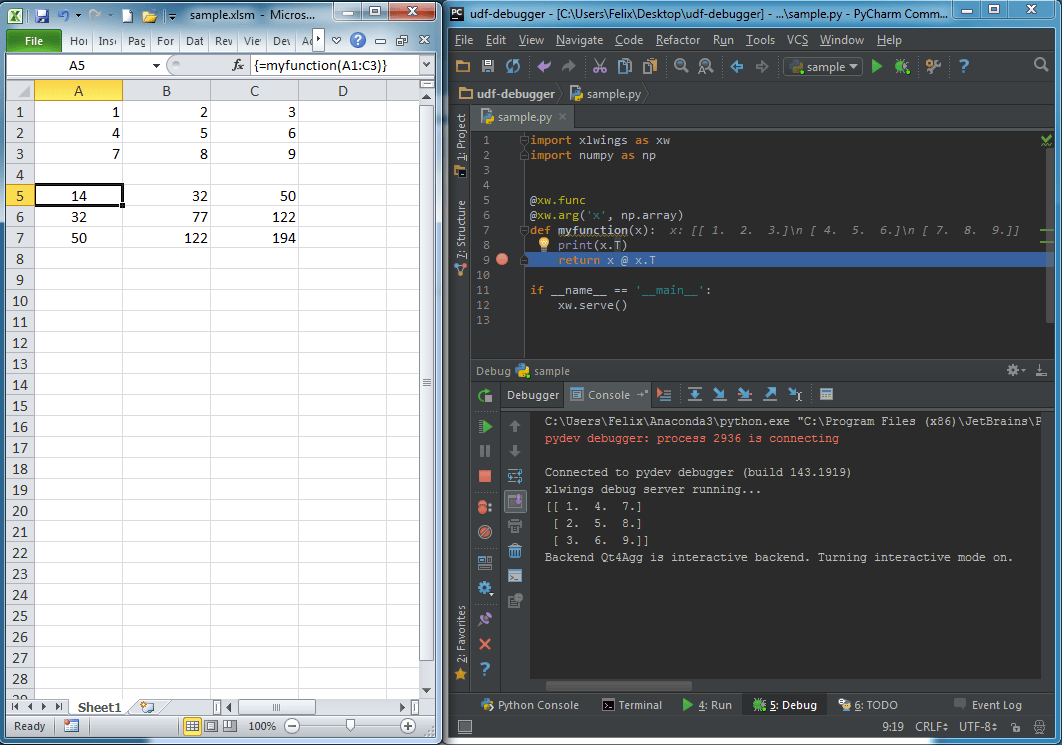Clear console with trash icon
This screenshot has width=1062, height=745.
(x=515, y=551)
